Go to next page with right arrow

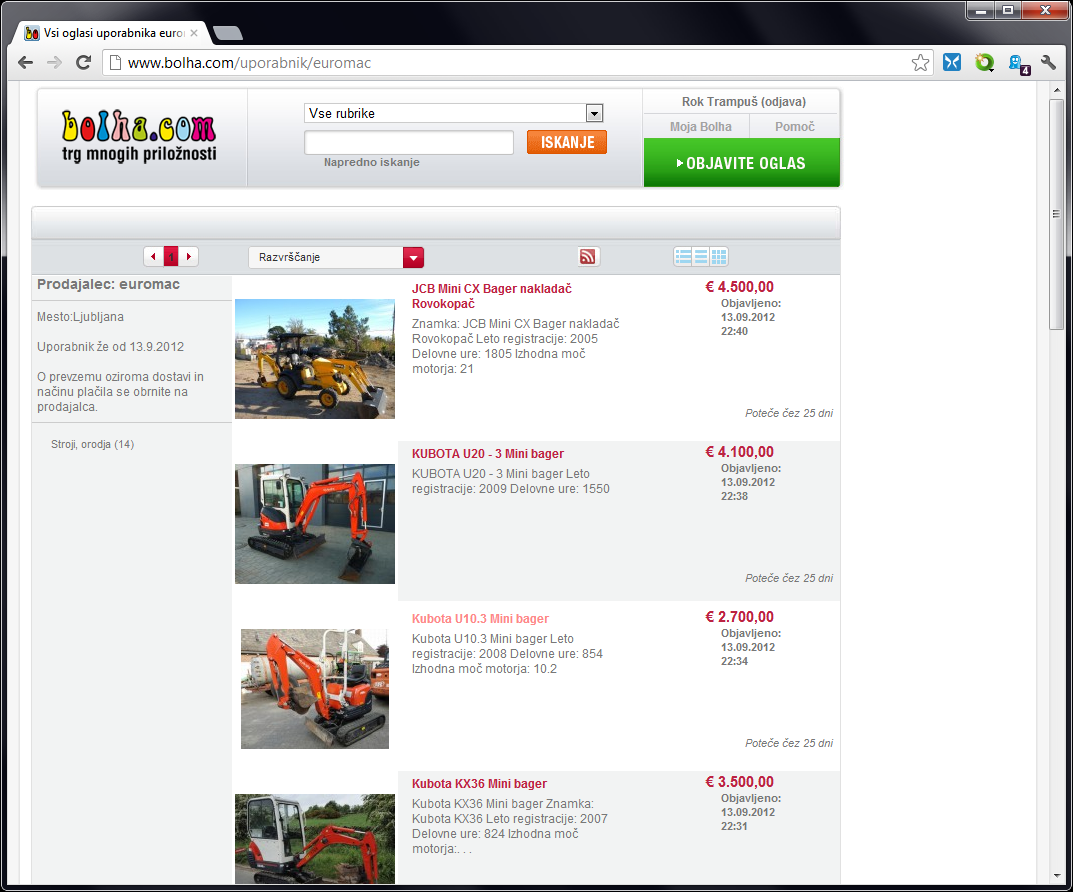[x=189, y=257]
